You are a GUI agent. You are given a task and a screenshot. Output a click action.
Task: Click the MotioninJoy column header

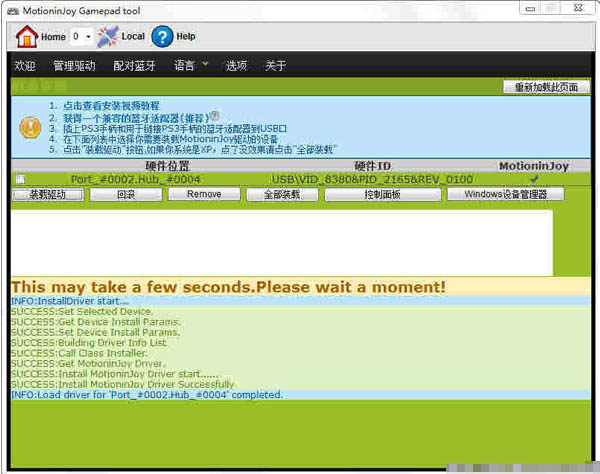534,166
